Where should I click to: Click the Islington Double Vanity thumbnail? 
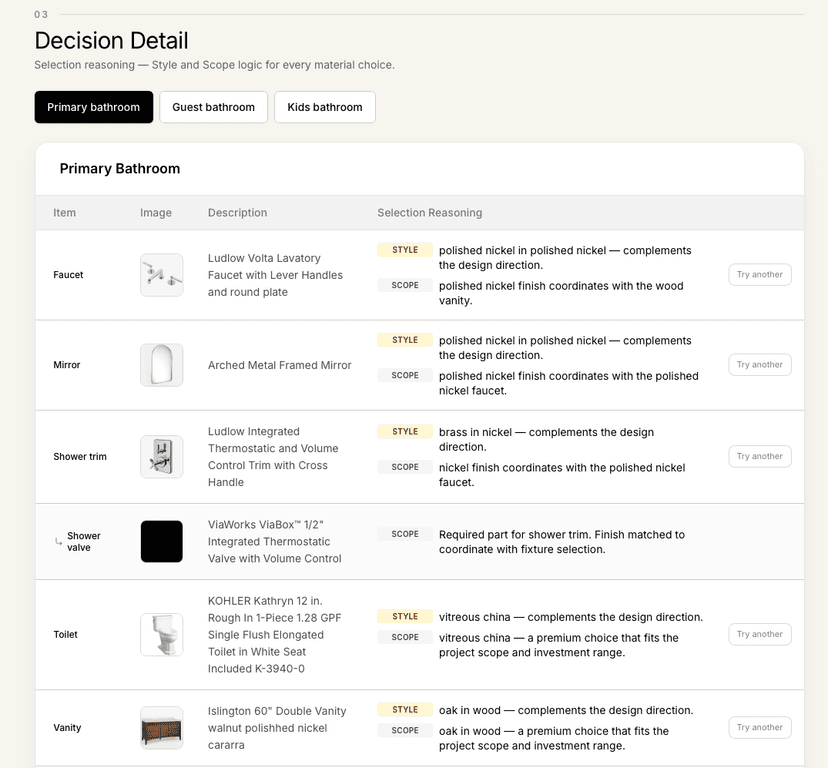(161, 728)
